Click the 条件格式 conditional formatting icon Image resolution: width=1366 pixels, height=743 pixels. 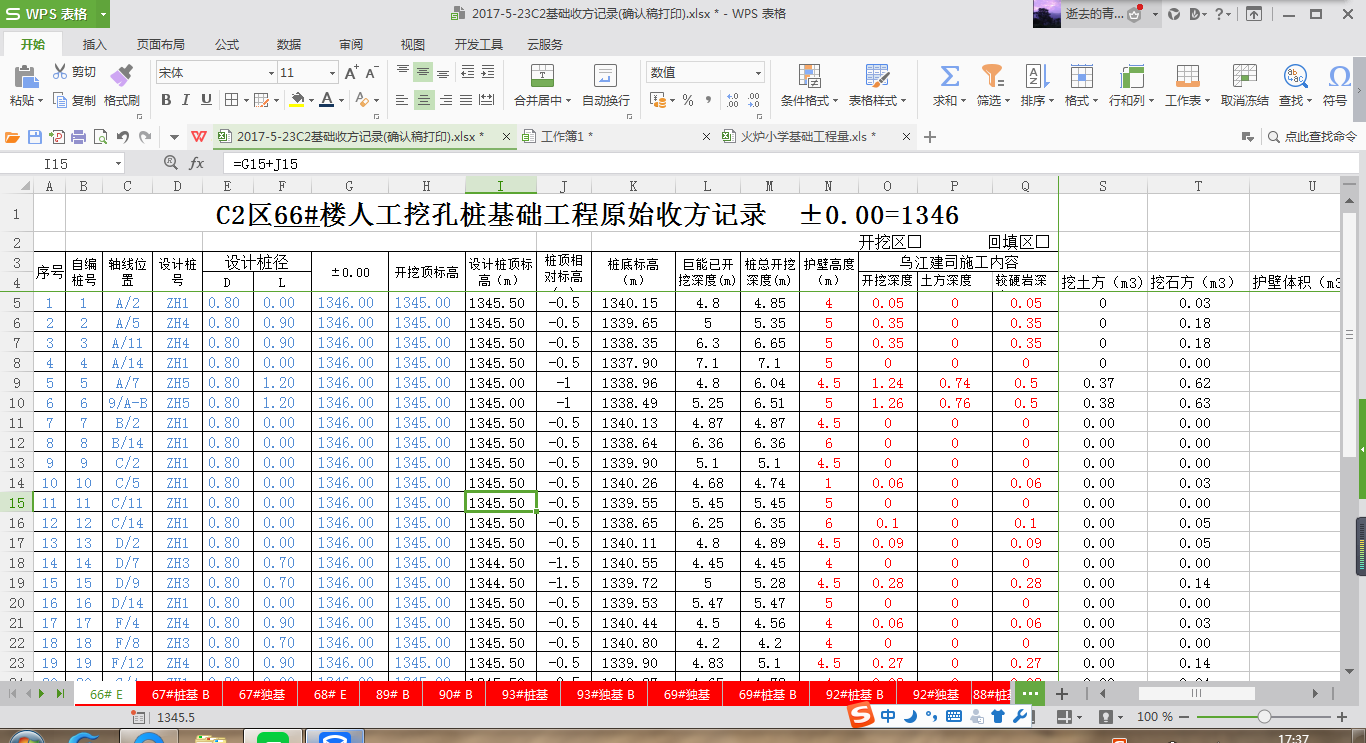[x=809, y=76]
